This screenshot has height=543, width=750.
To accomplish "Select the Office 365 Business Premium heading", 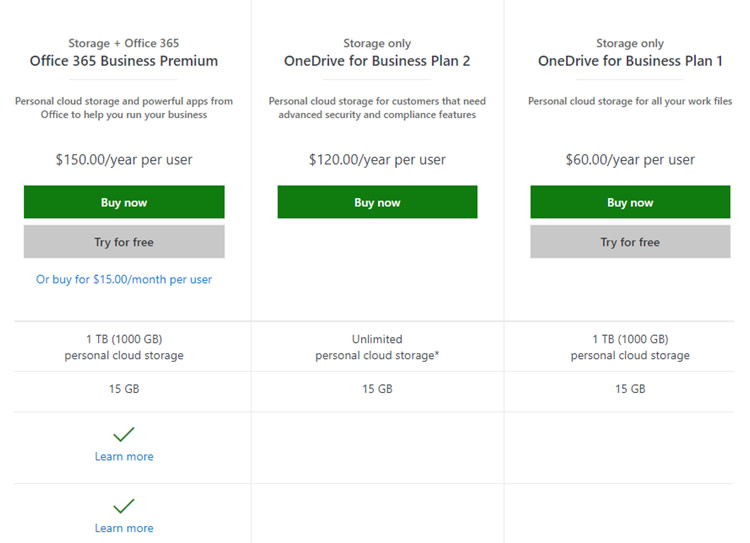I will point(124,61).
